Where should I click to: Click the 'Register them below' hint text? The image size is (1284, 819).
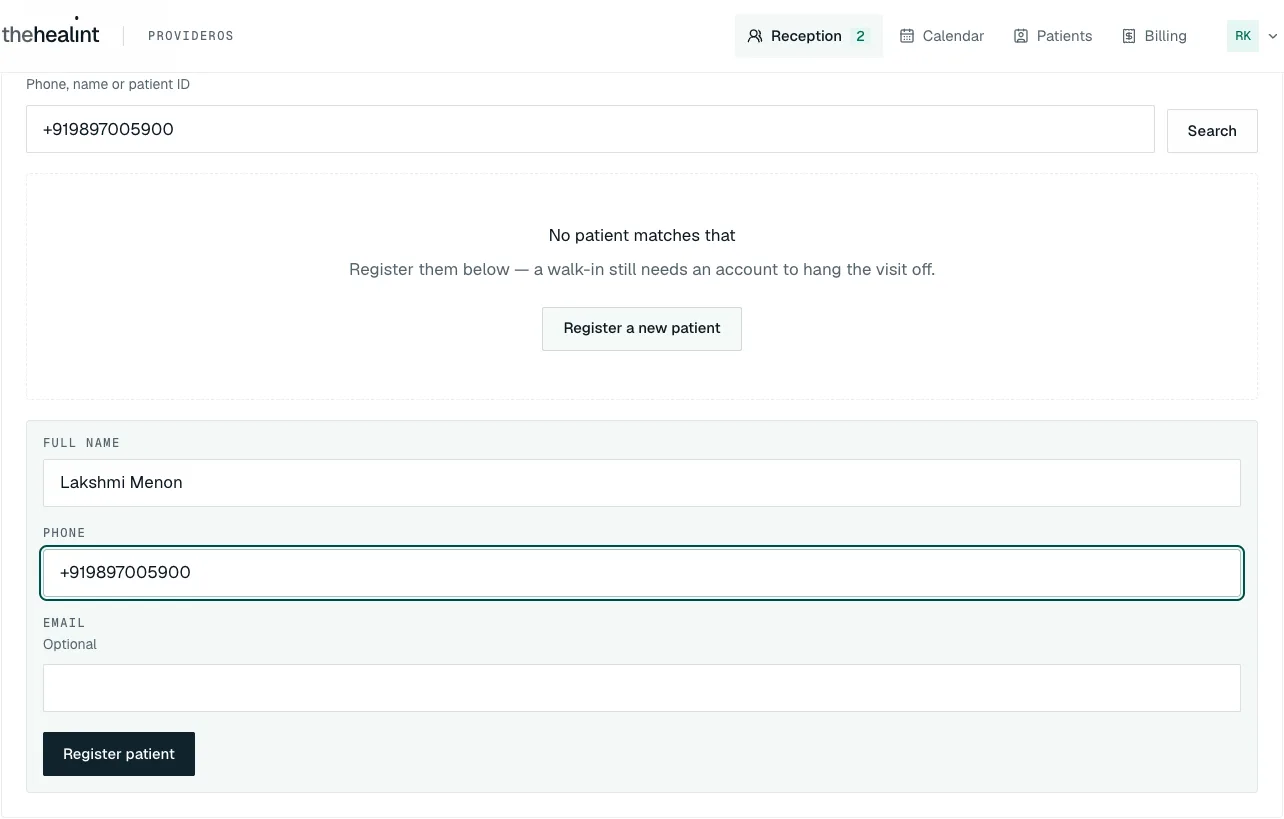(642, 270)
